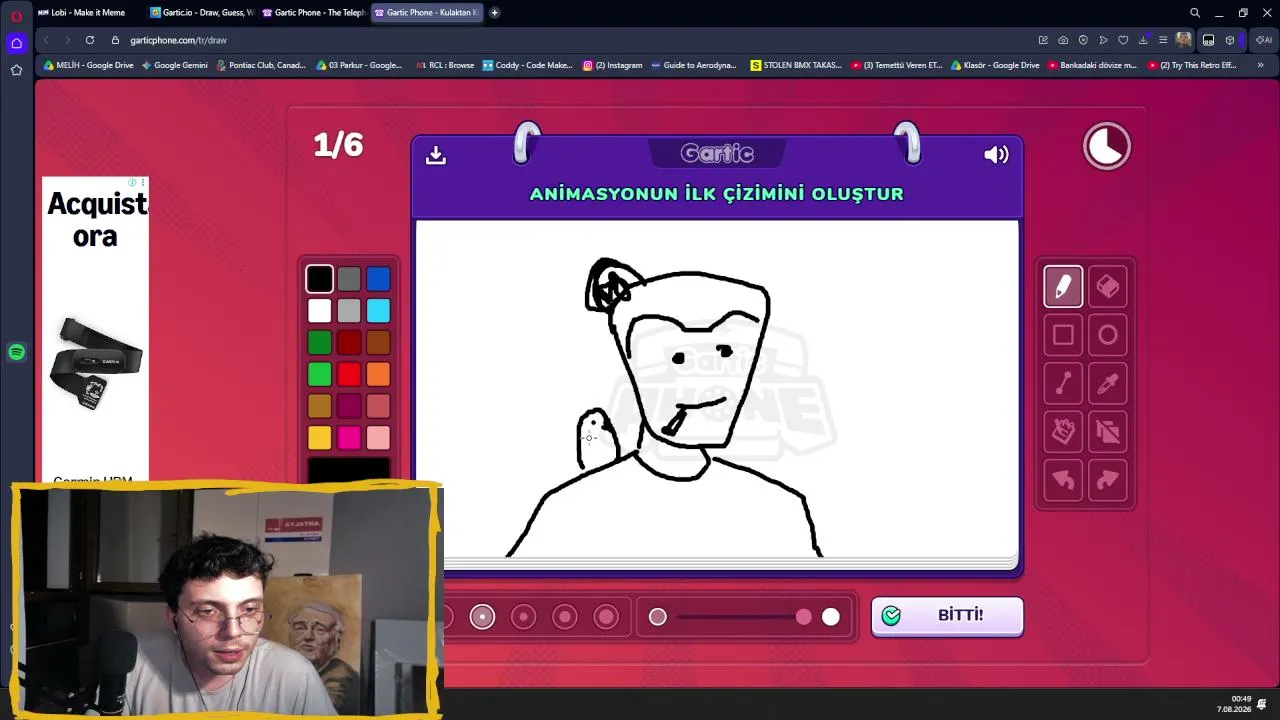
Task: Switch to the Lobi - Make it Meme tab
Action: tap(86, 13)
